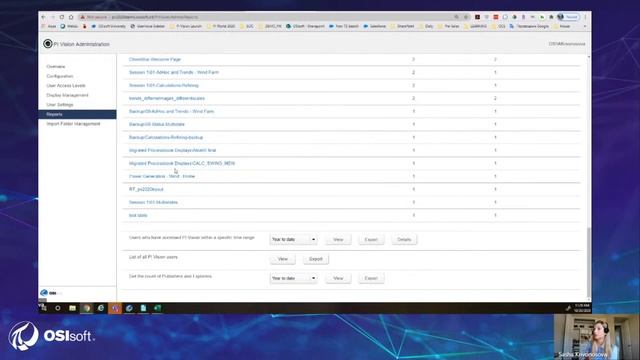
Task: Open Microsoft Teams from the taskbar
Action: click(115, 308)
